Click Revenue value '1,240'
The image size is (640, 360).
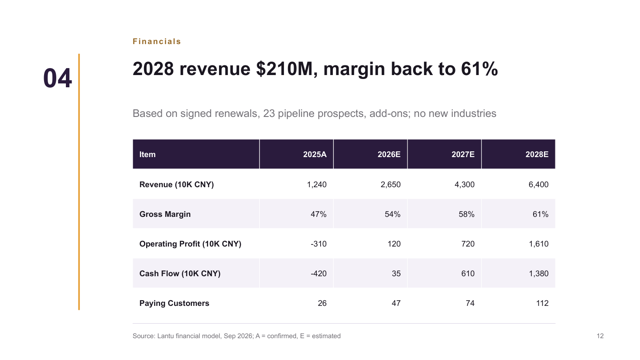317,184
